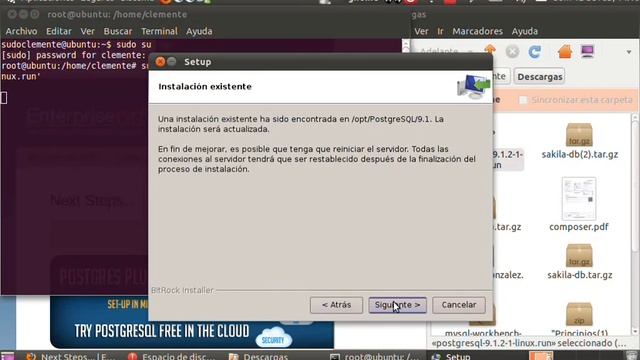
Task: Toggle the Sincronizar esta carpeta checkbox
Action: click(x=523, y=100)
